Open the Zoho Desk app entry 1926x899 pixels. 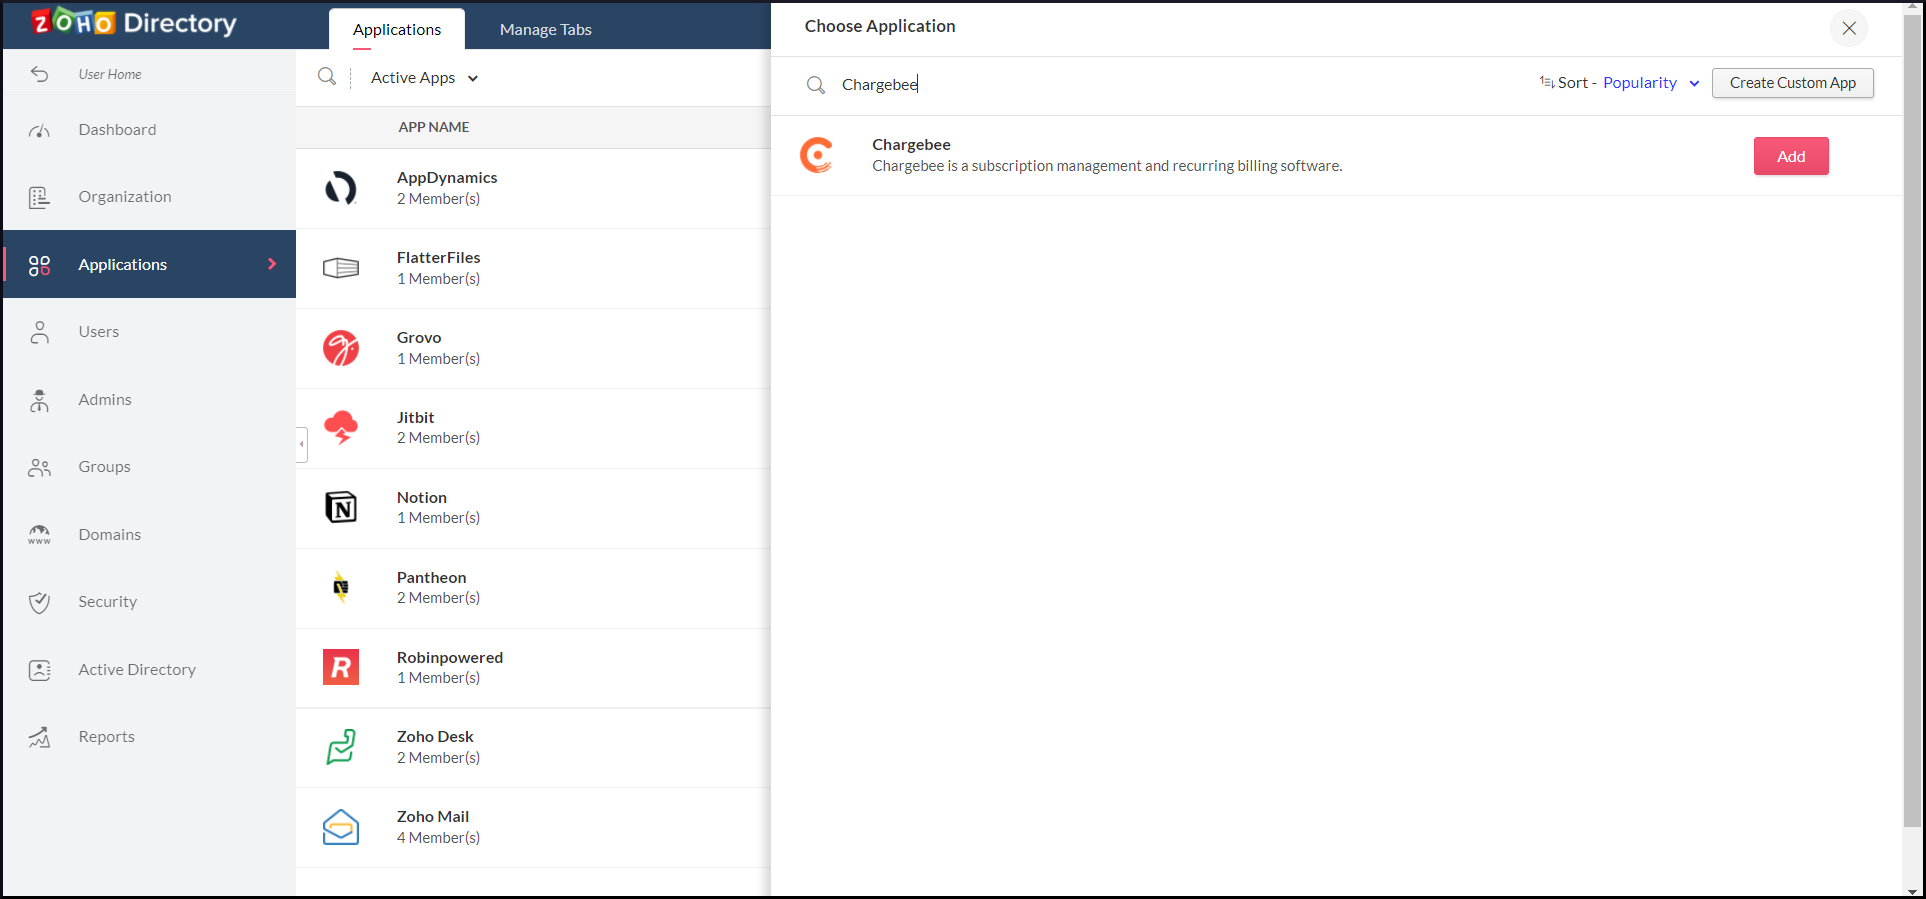[533, 747]
